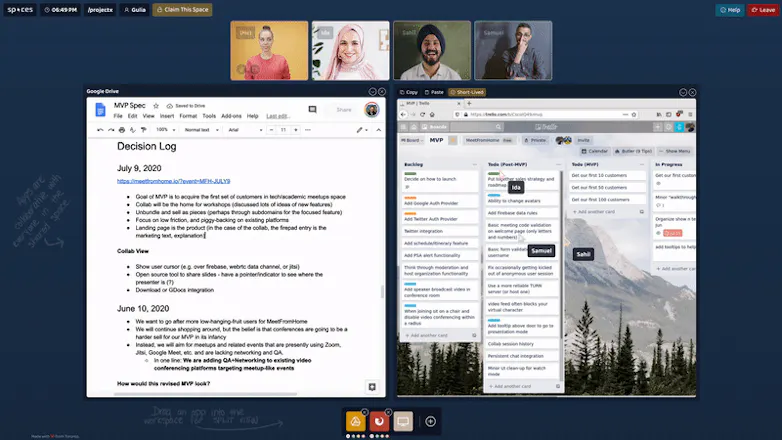The height and width of the screenshot is (440, 782).
Task: Open 'Add Google Auth Provider' card
Action: pyautogui.click(x=439, y=201)
